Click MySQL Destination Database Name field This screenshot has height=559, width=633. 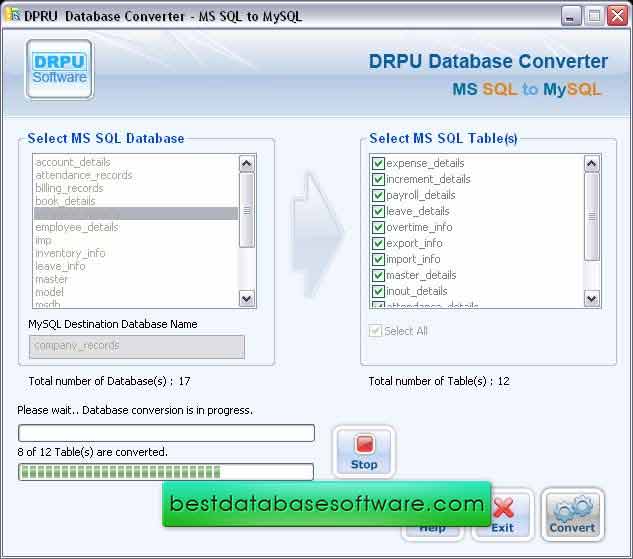(137, 346)
